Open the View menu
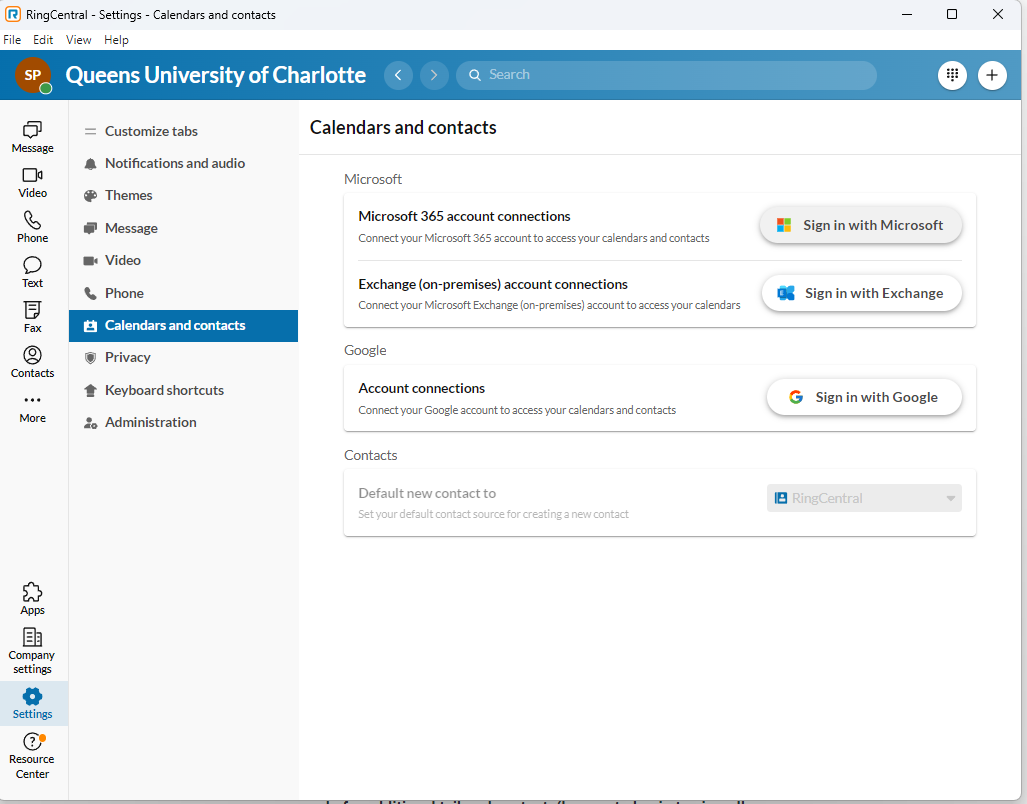 tap(79, 40)
